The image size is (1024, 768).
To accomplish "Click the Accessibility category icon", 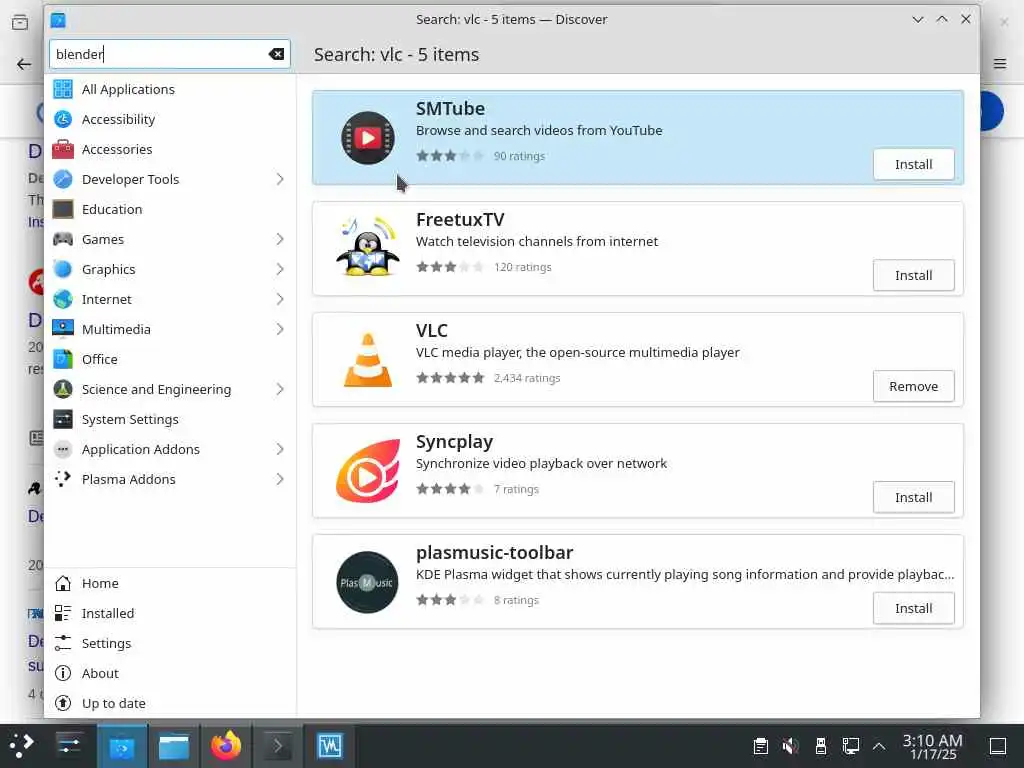I will click(63, 119).
